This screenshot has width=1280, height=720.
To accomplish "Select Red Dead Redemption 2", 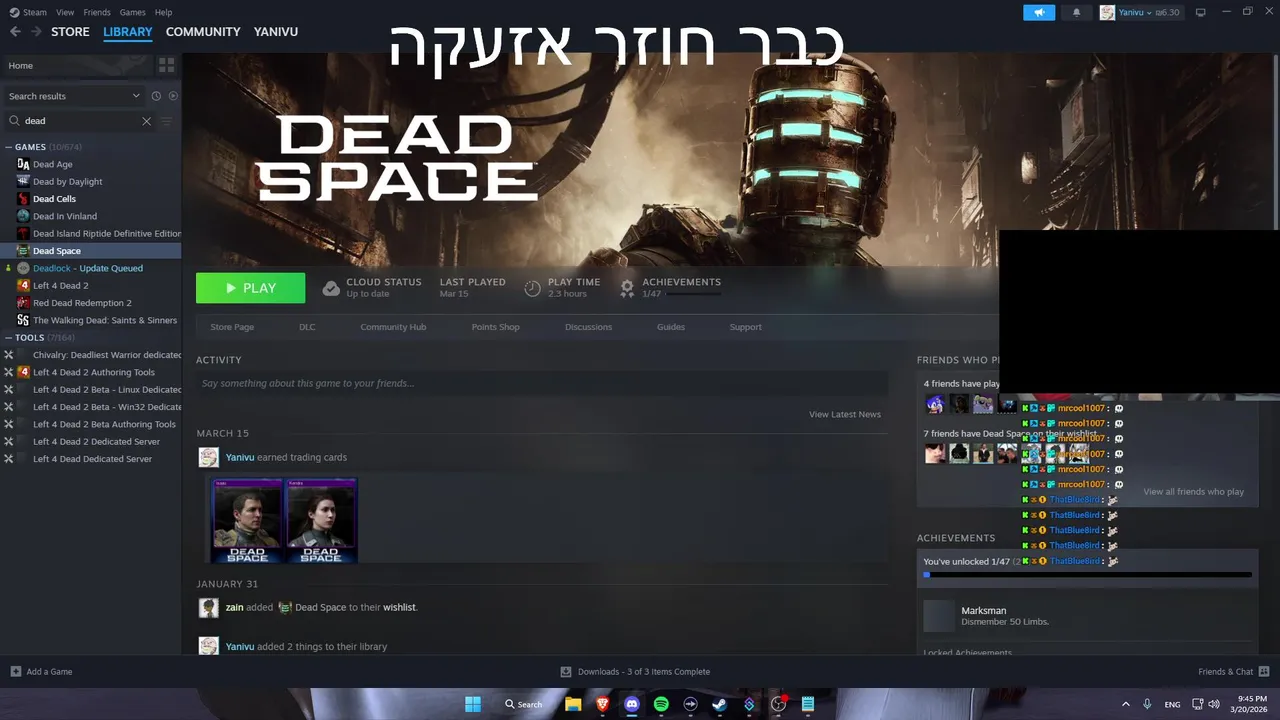I will coord(82,303).
